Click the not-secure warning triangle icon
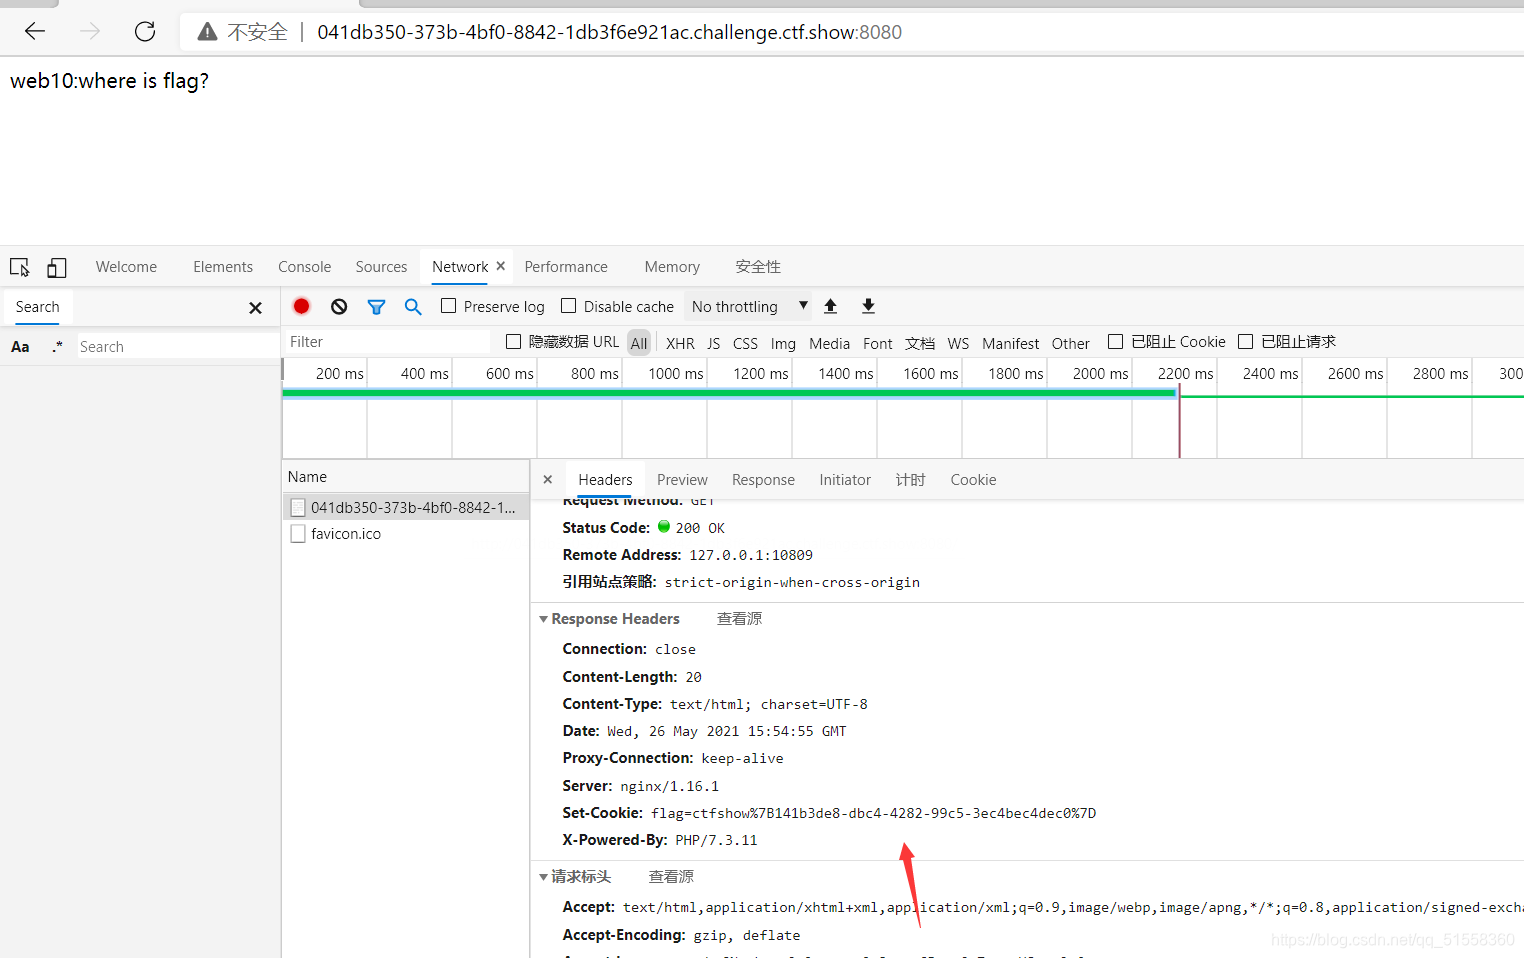 [207, 32]
